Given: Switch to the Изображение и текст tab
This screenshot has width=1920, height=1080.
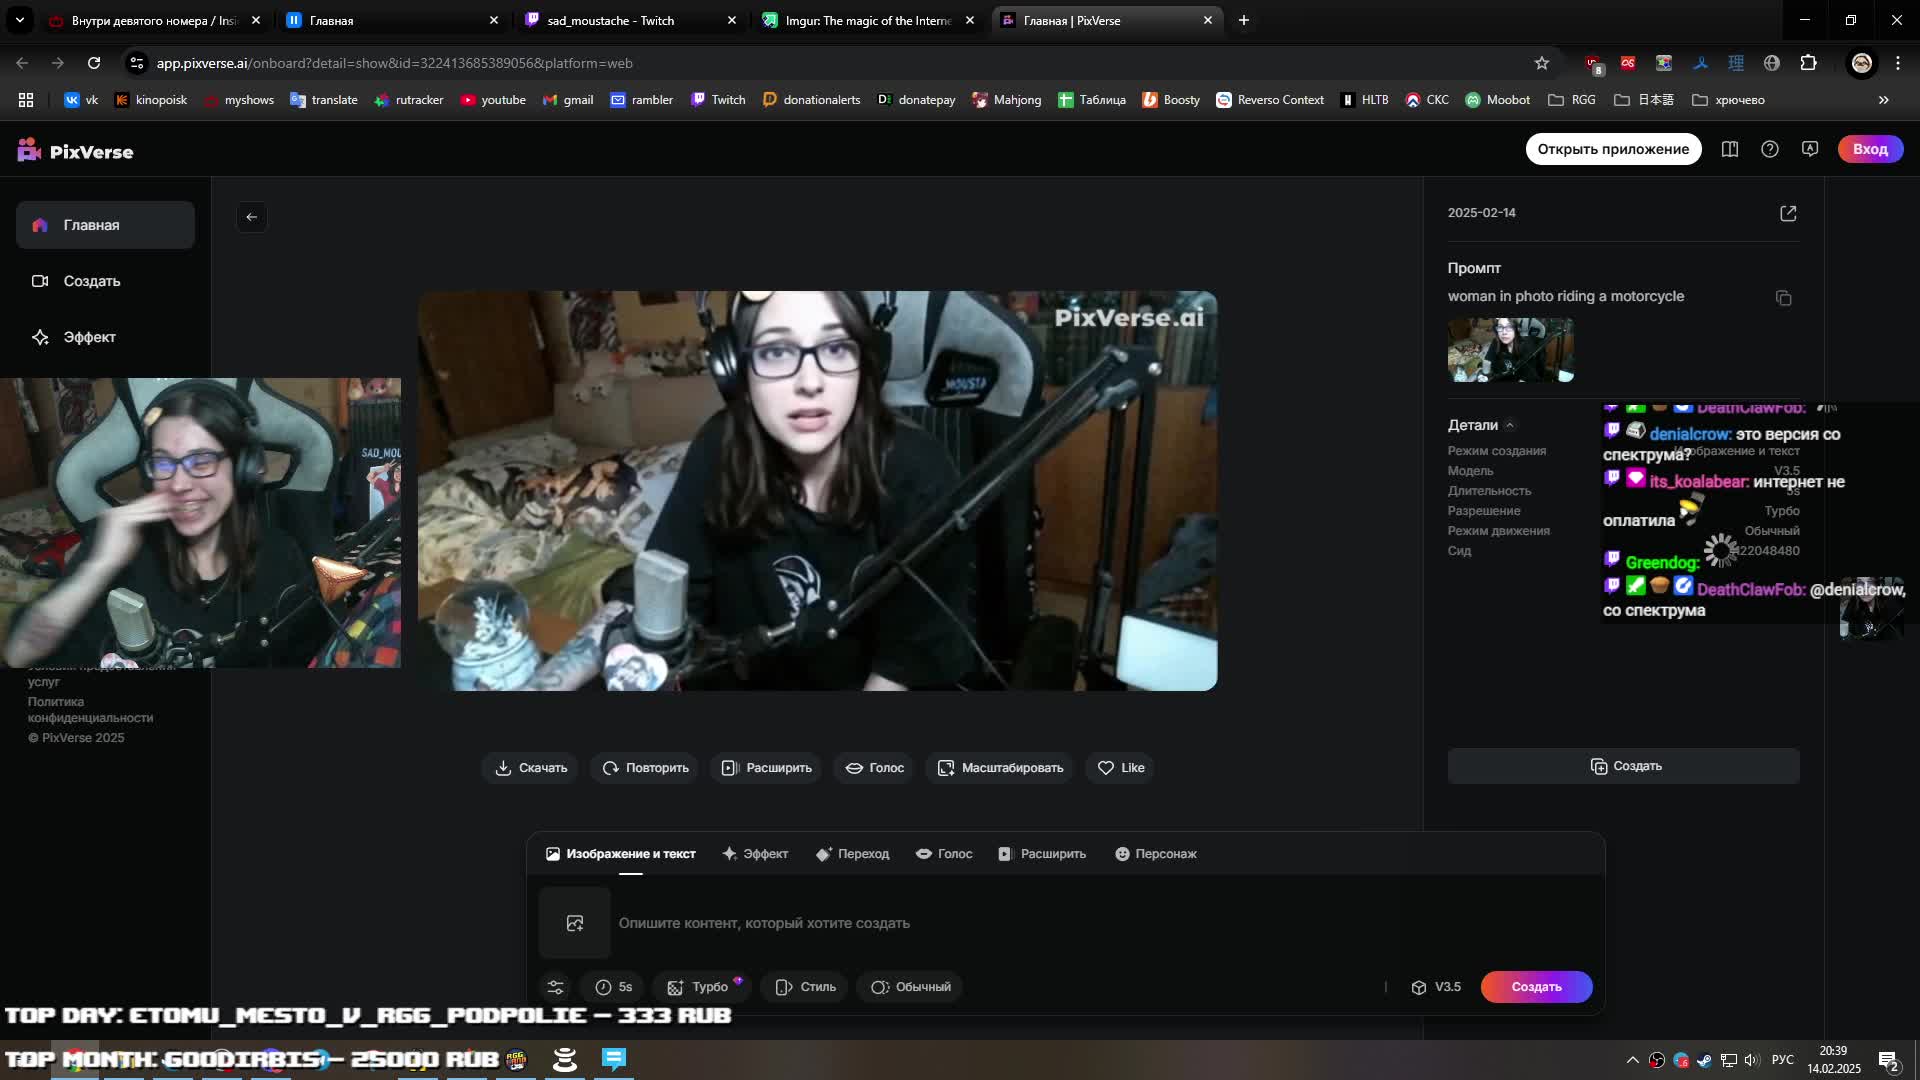Looking at the screenshot, I should point(621,854).
